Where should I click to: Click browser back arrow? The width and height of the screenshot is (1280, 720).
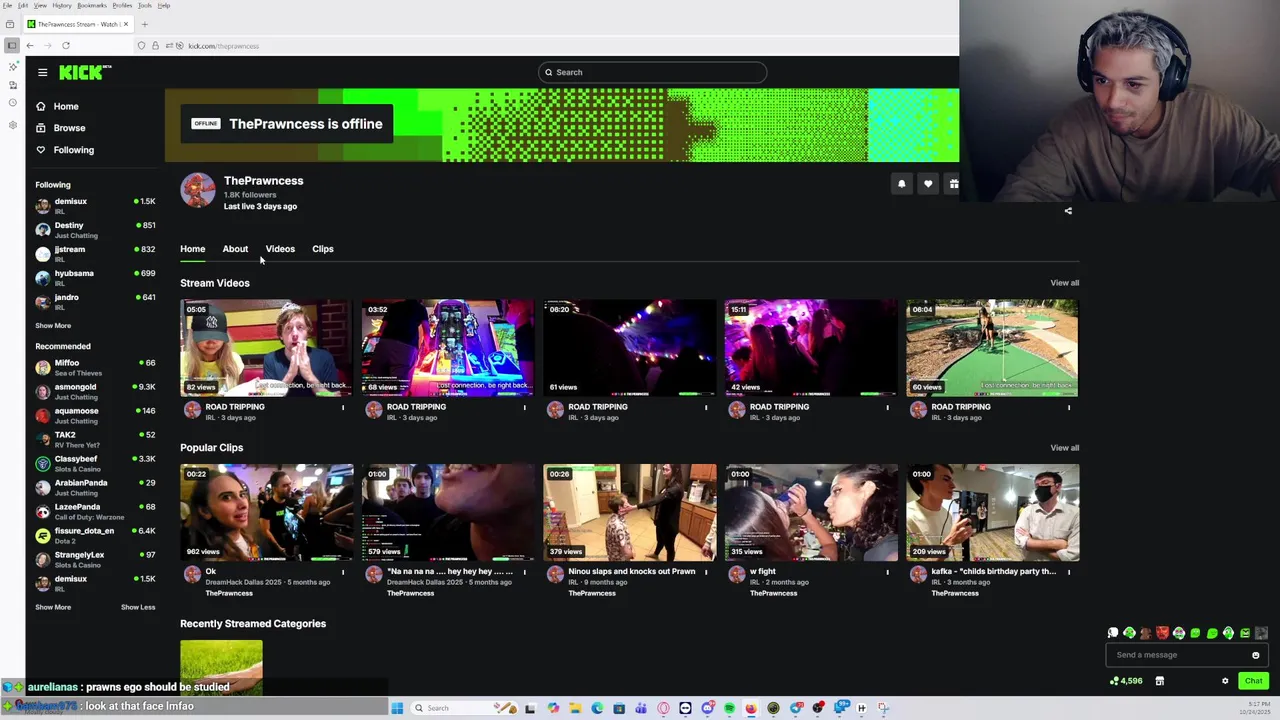pos(30,45)
